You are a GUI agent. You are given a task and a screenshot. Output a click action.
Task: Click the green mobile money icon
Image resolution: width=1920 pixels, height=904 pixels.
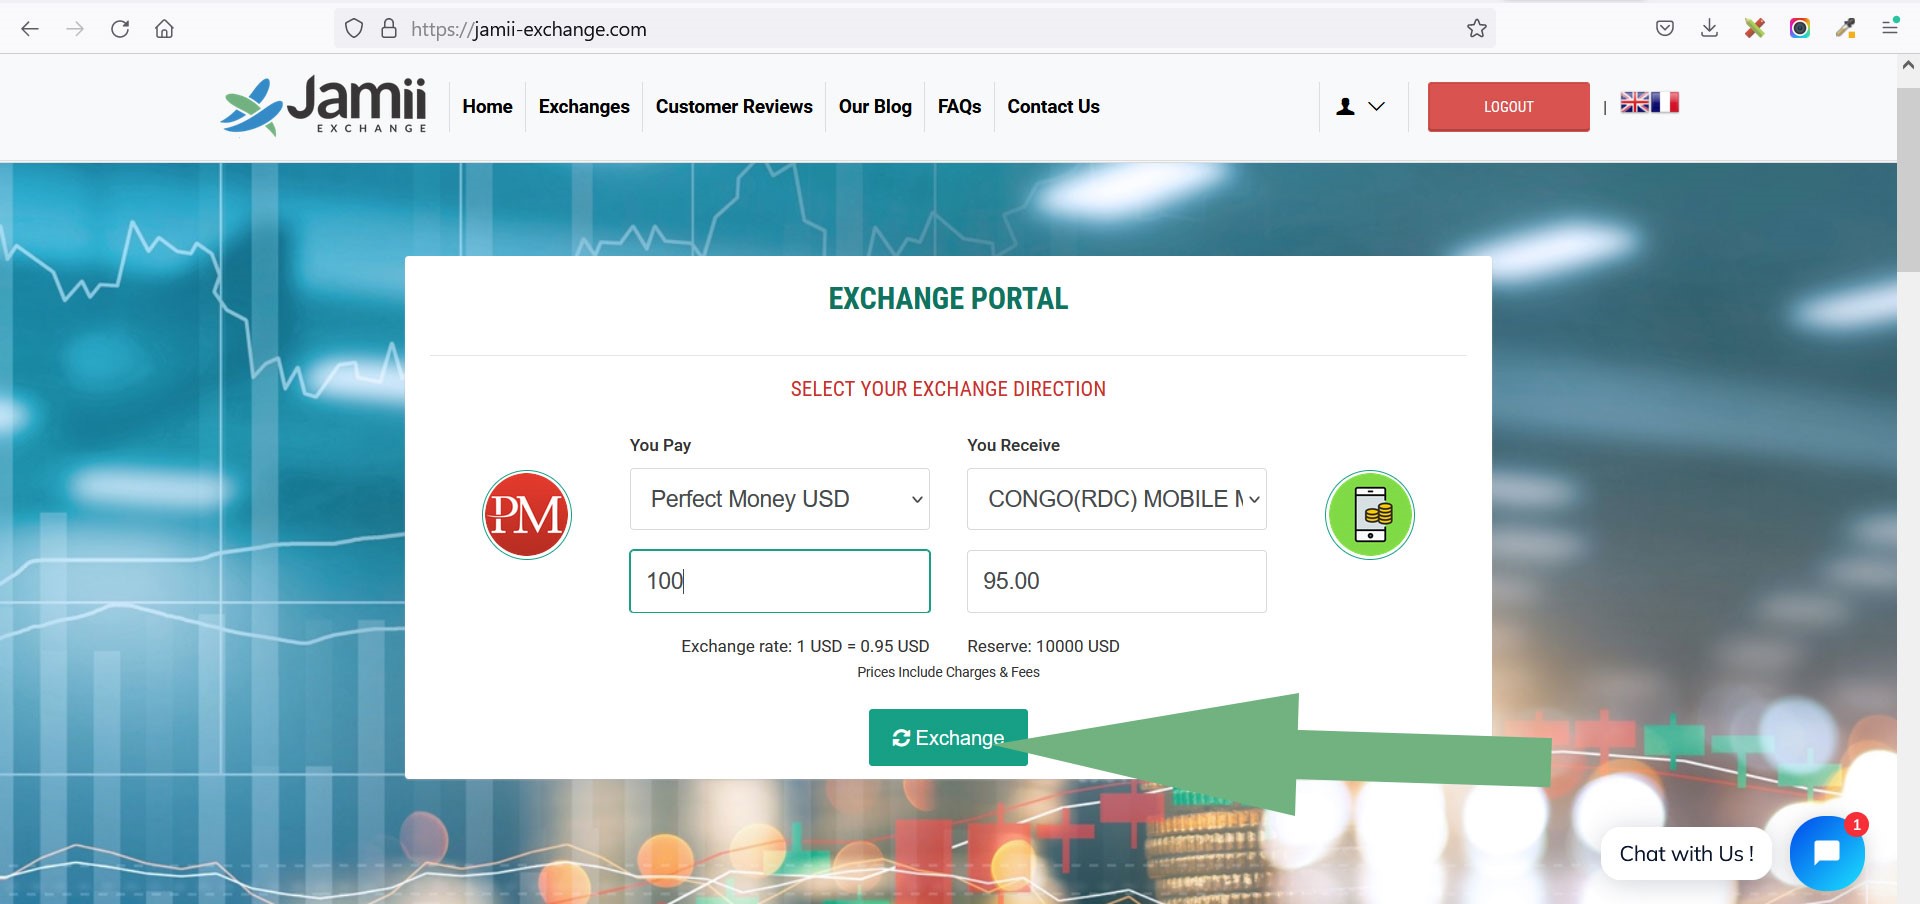point(1370,515)
